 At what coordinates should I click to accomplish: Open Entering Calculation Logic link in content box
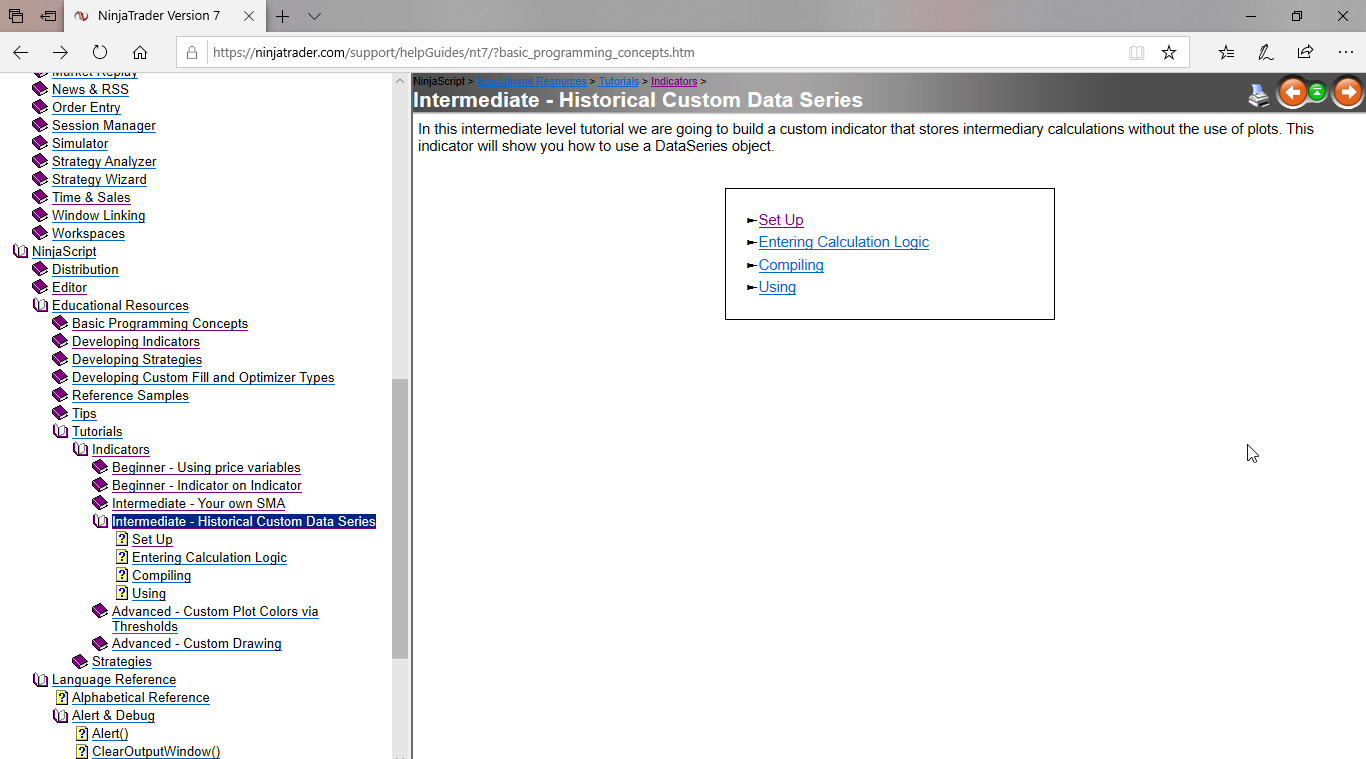click(844, 242)
